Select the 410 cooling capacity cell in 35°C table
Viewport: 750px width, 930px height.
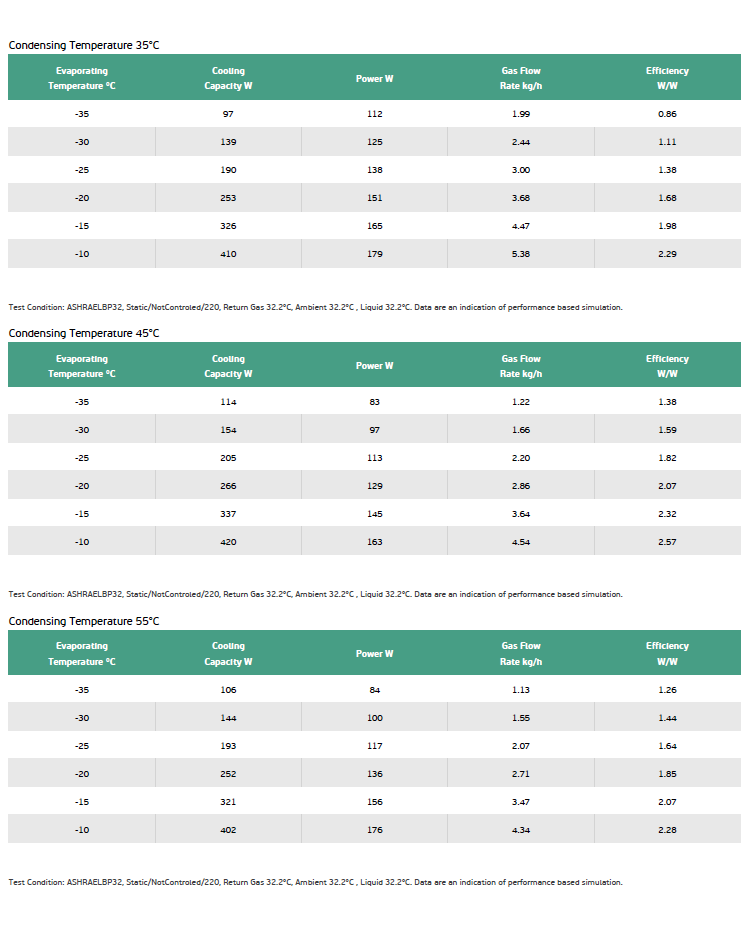228,254
